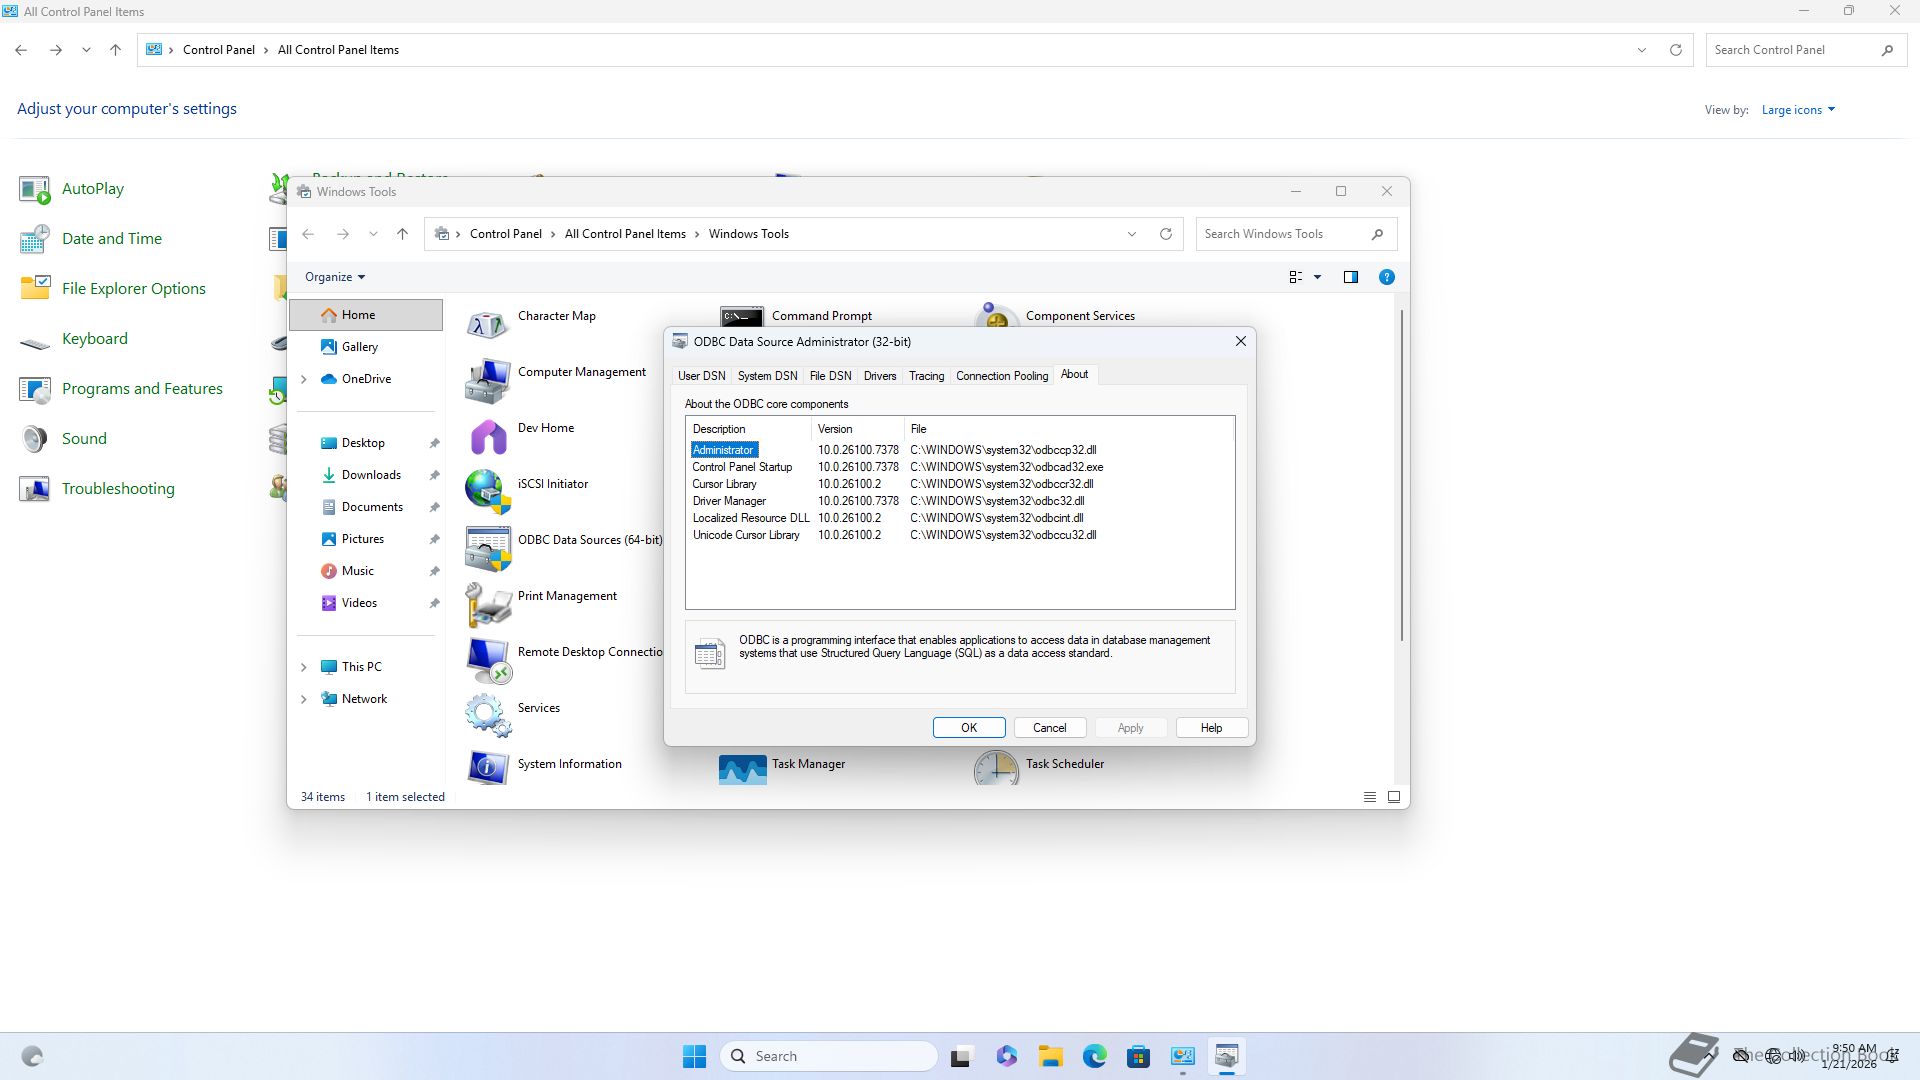The width and height of the screenshot is (1920, 1080).
Task: Select the Driver Manager row
Action: click(x=729, y=501)
